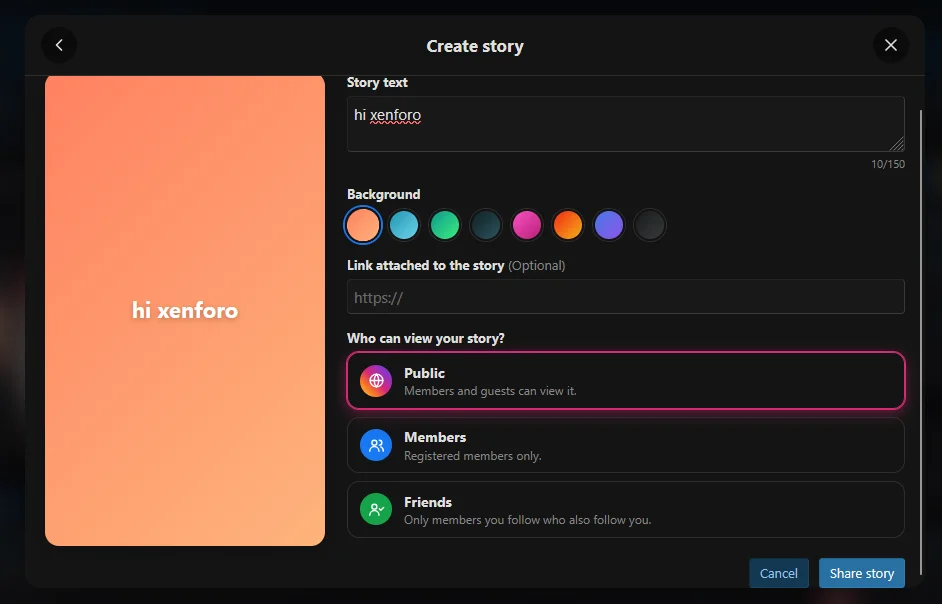
Task: Click the 10/150 character counter
Action: [x=888, y=164]
